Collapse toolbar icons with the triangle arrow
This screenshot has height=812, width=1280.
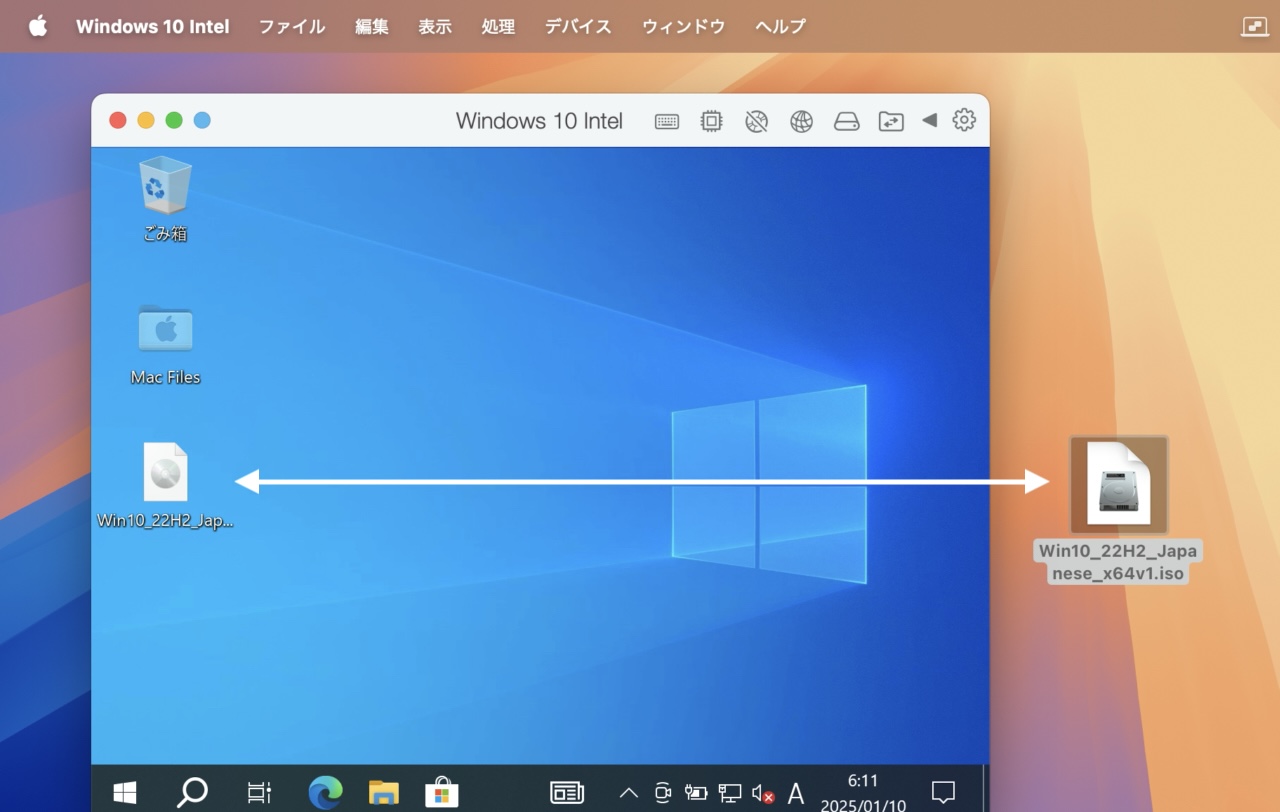(x=929, y=120)
